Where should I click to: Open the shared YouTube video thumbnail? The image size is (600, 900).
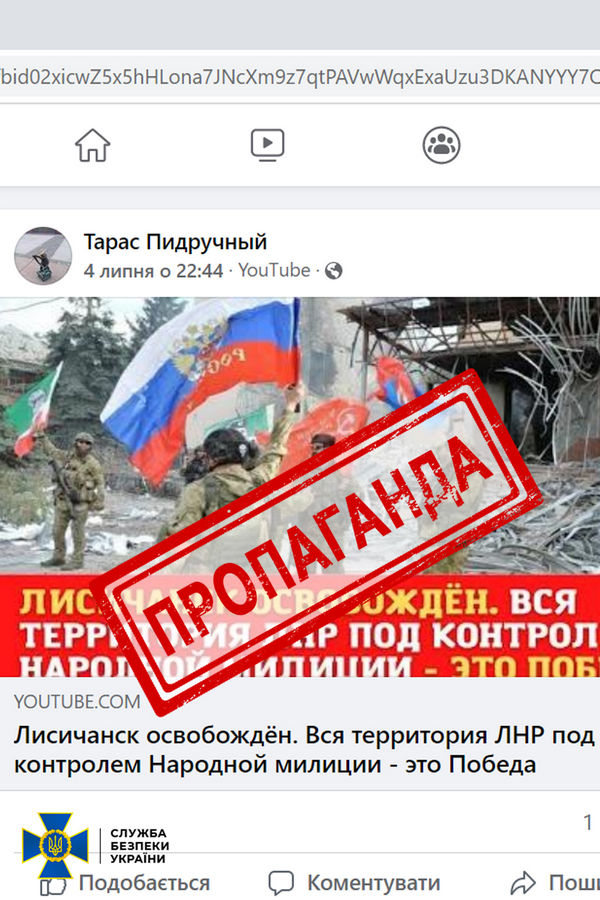[300, 487]
